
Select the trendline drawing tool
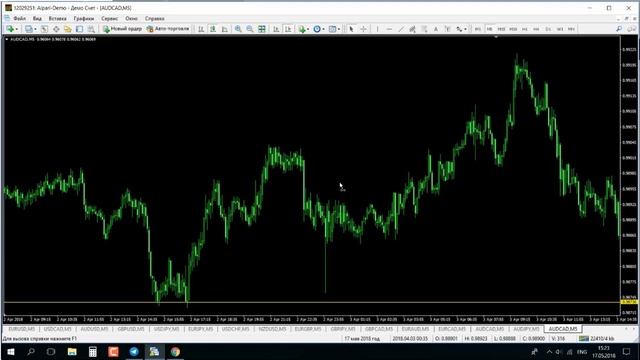click(401, 29)
